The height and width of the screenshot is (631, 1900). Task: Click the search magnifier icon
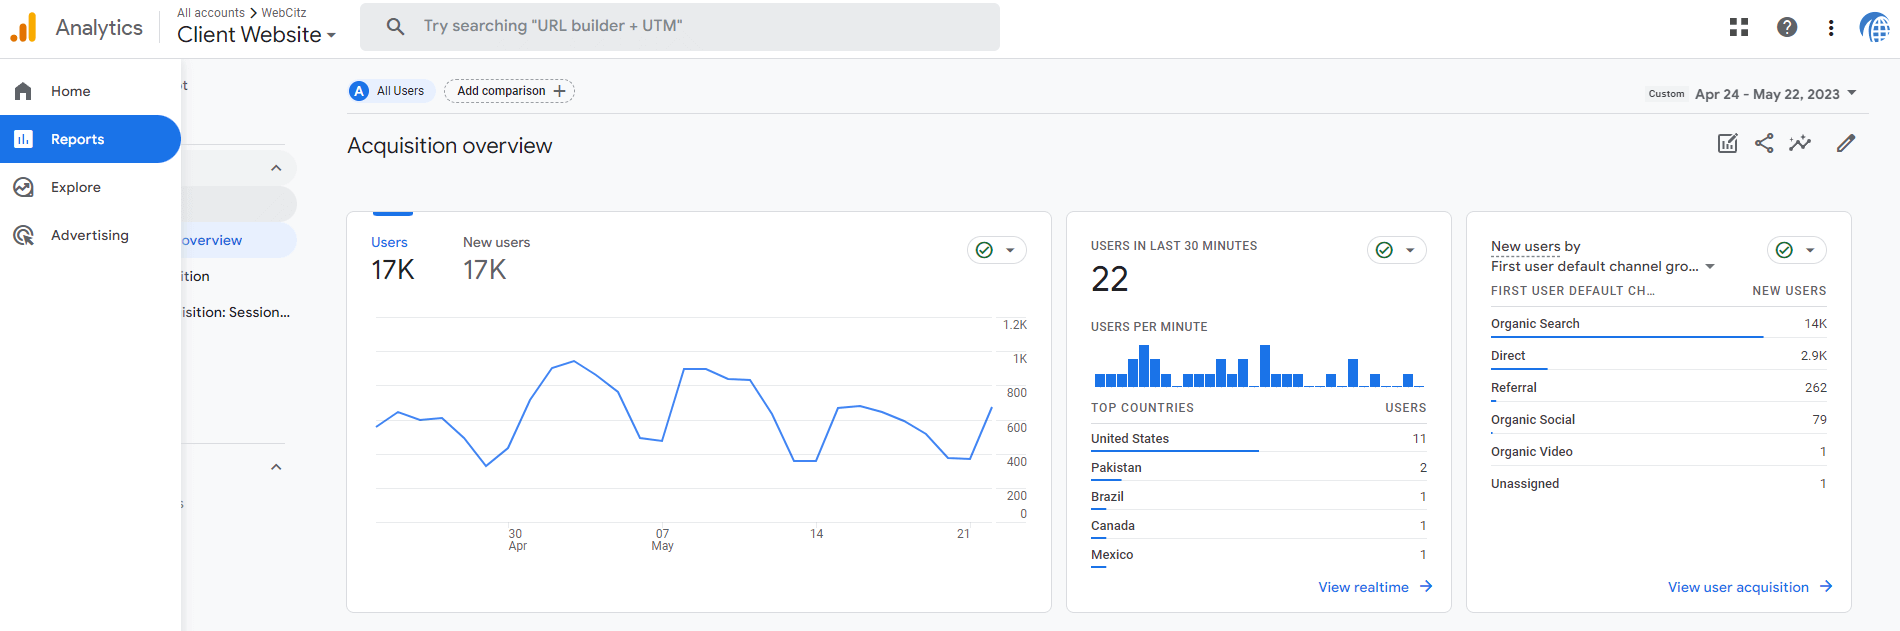click(x=396, y=26)
